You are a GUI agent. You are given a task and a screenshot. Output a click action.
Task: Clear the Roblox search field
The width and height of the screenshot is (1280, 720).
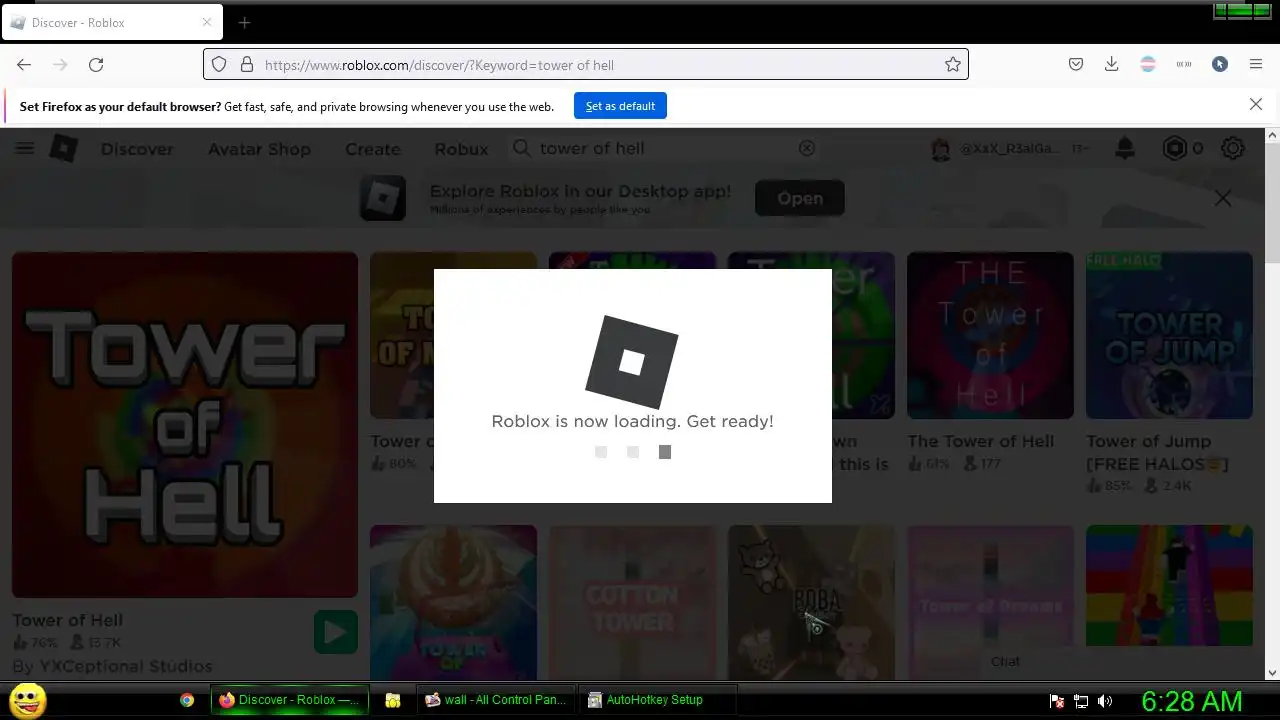pyautogui.click(x=807, y=148)
